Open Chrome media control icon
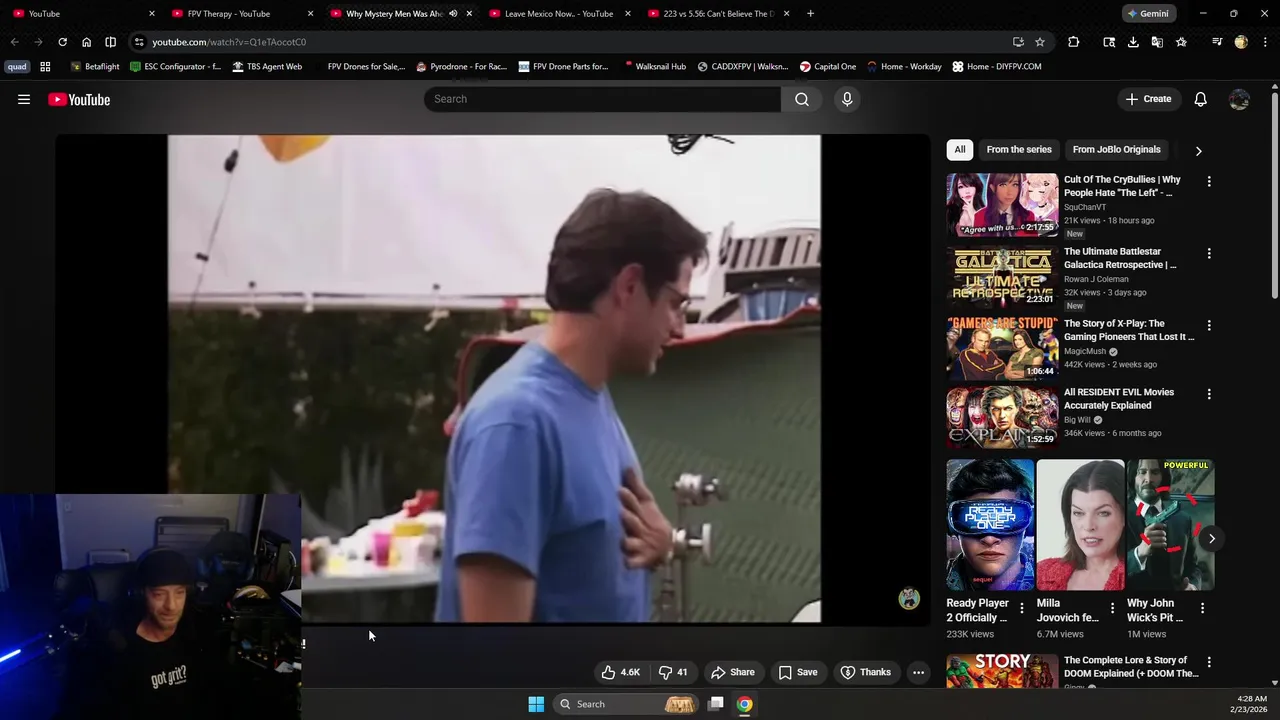 (x=1217, y=42)
